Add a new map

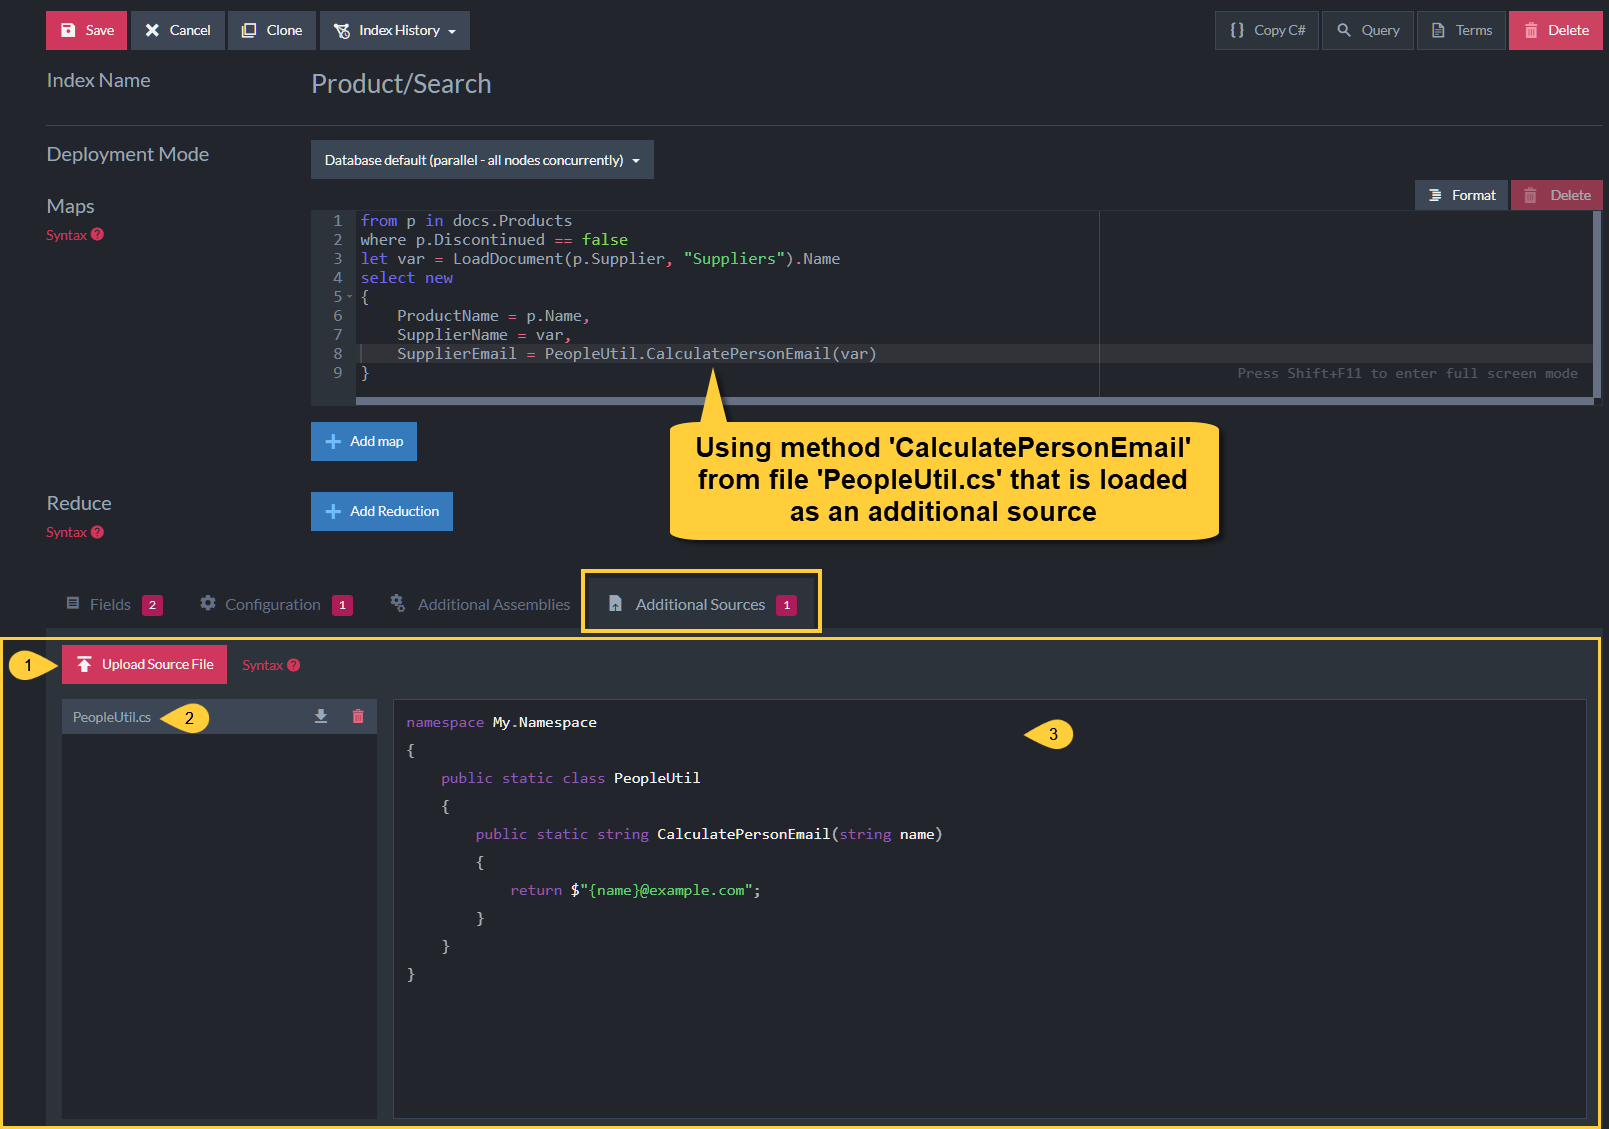click(364, 441)
